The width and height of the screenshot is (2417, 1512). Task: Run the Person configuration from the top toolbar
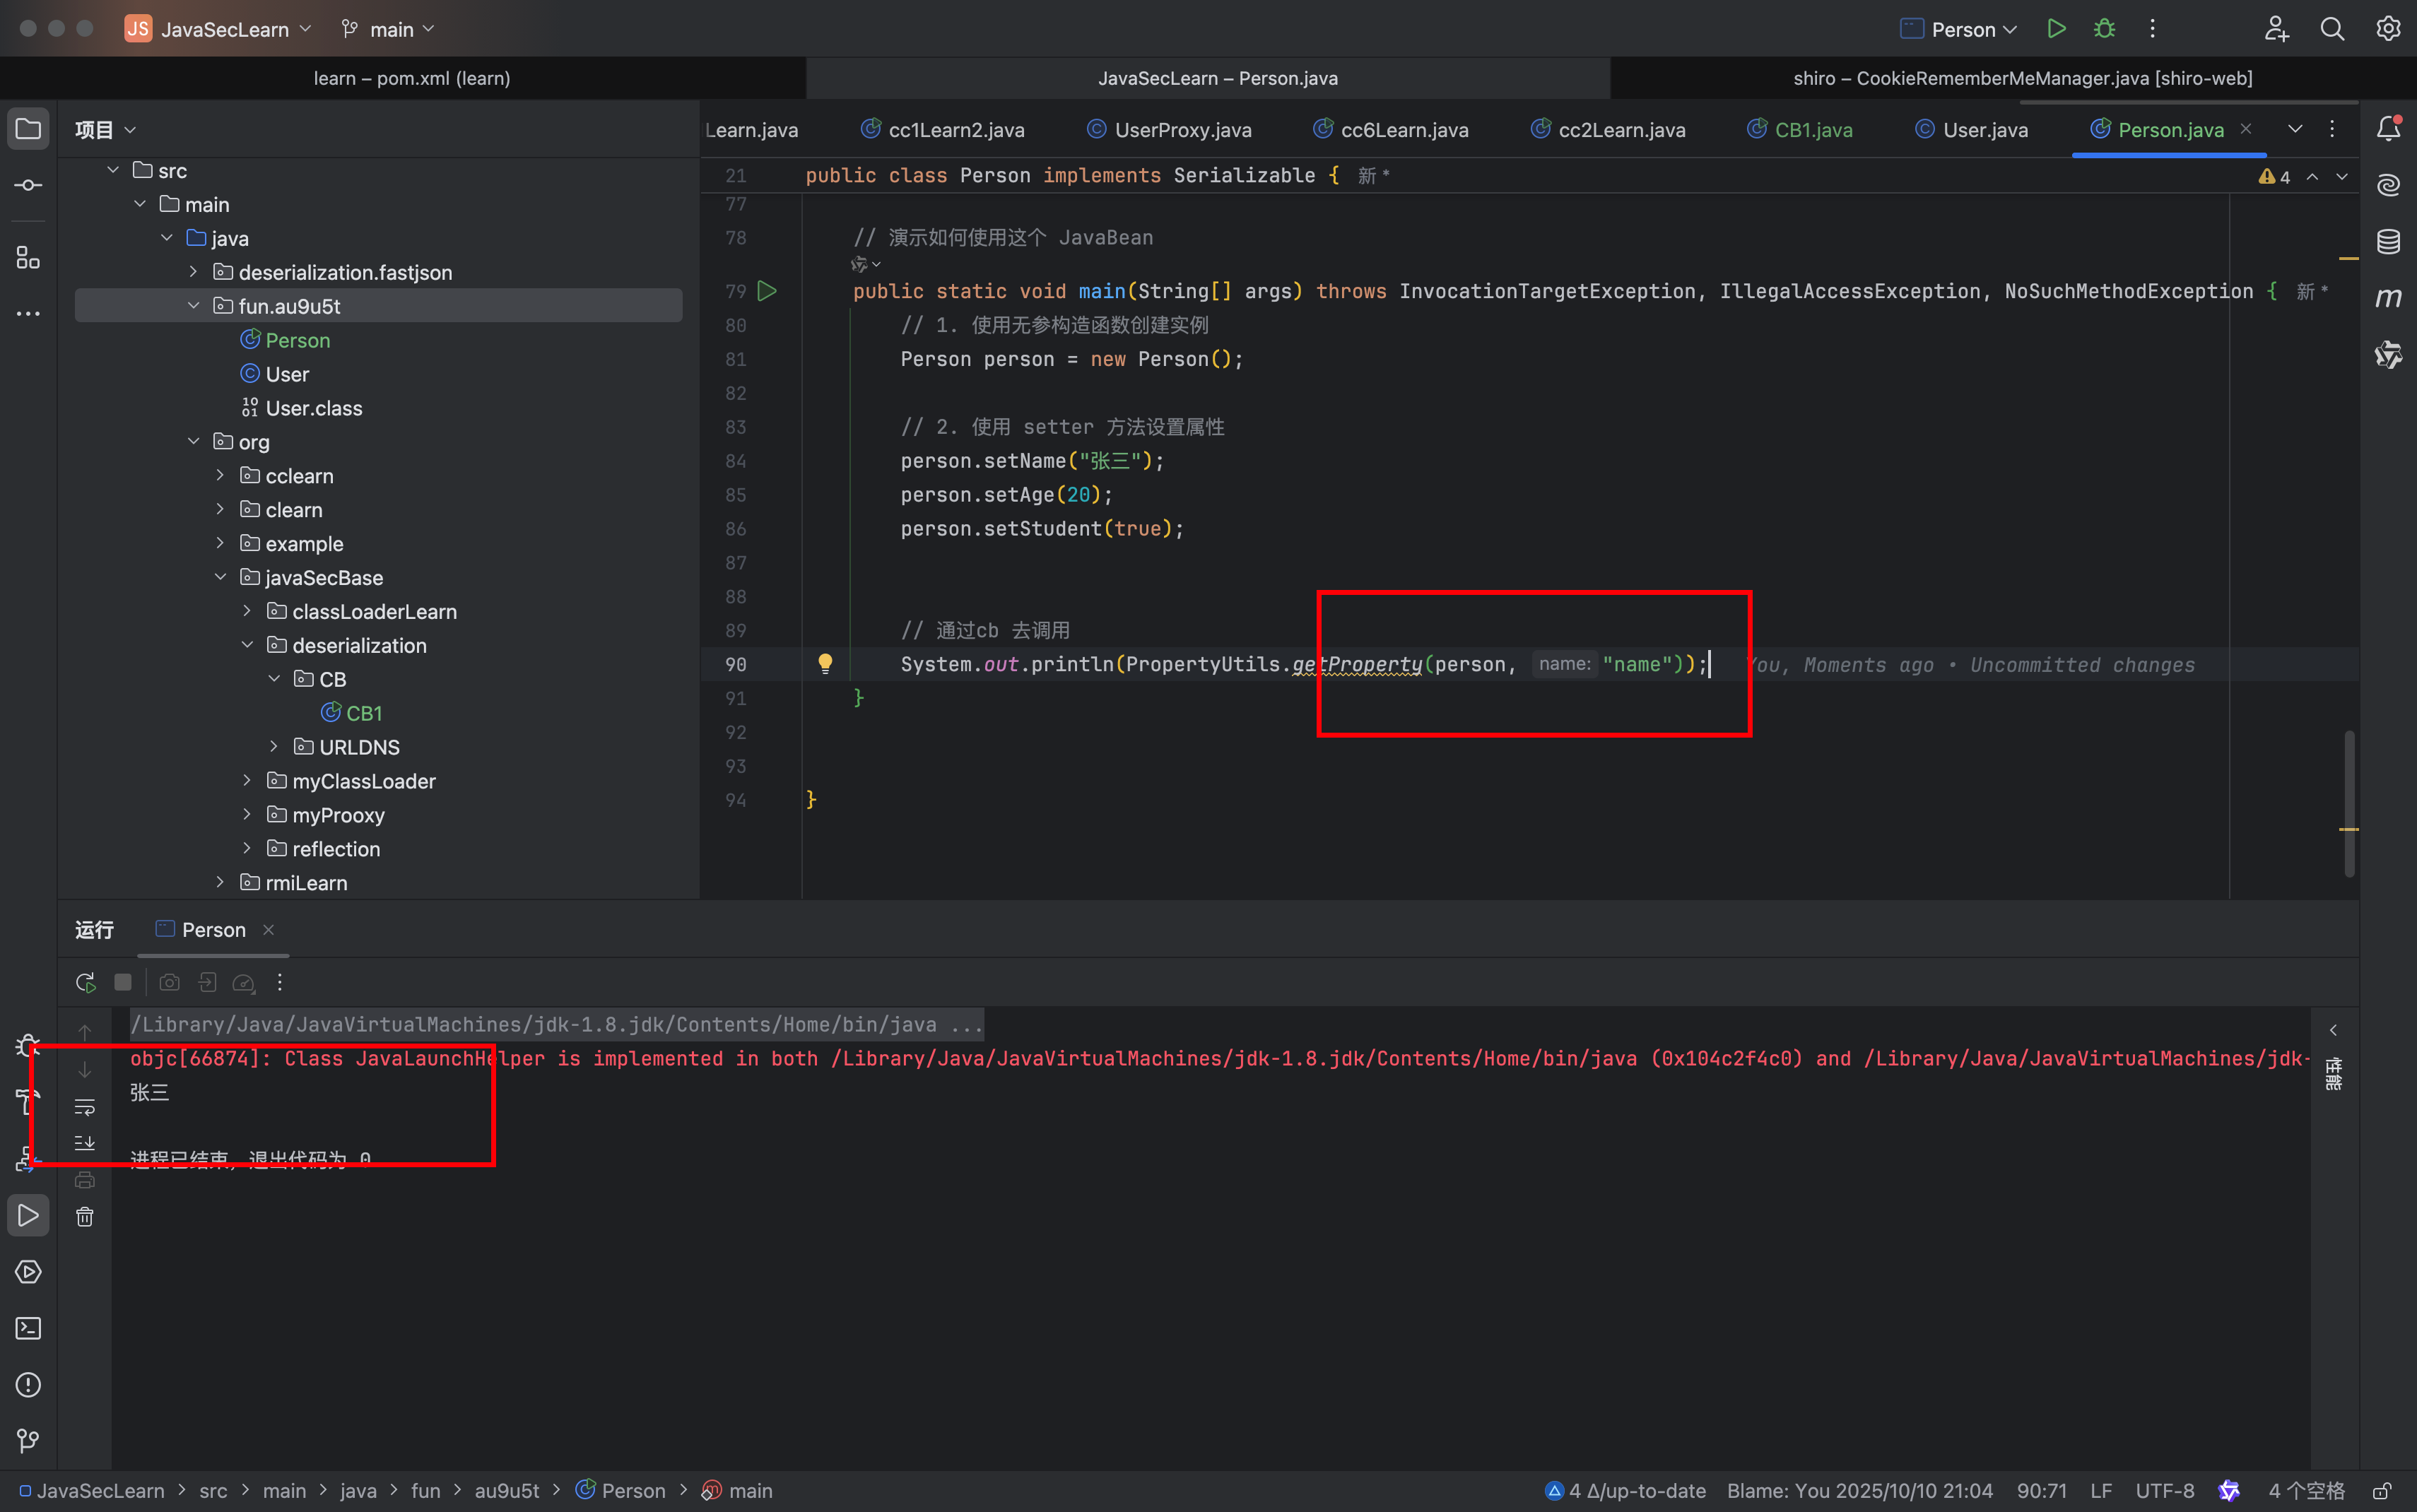[2056, 29]
